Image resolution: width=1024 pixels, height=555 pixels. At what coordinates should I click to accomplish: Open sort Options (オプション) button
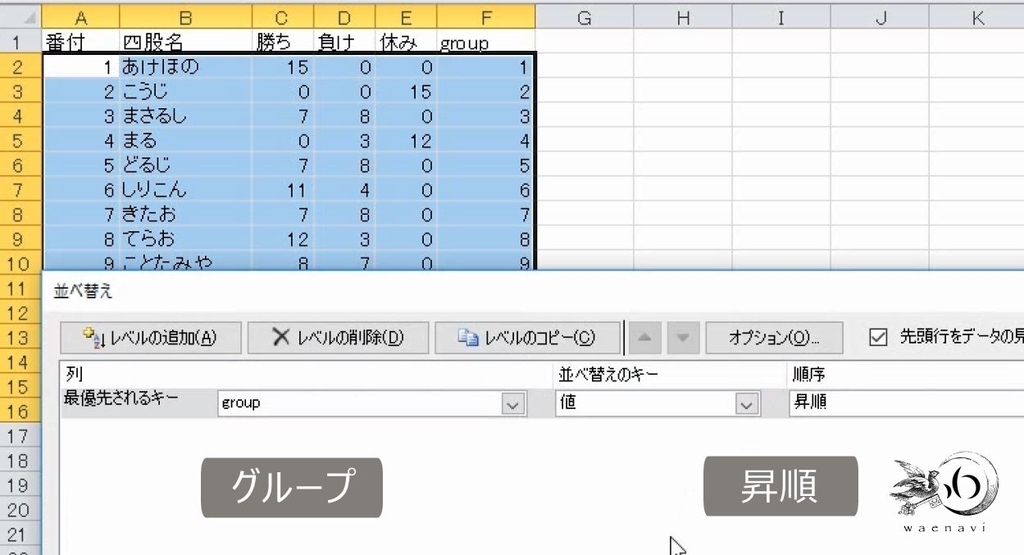[x=774, y=338]
